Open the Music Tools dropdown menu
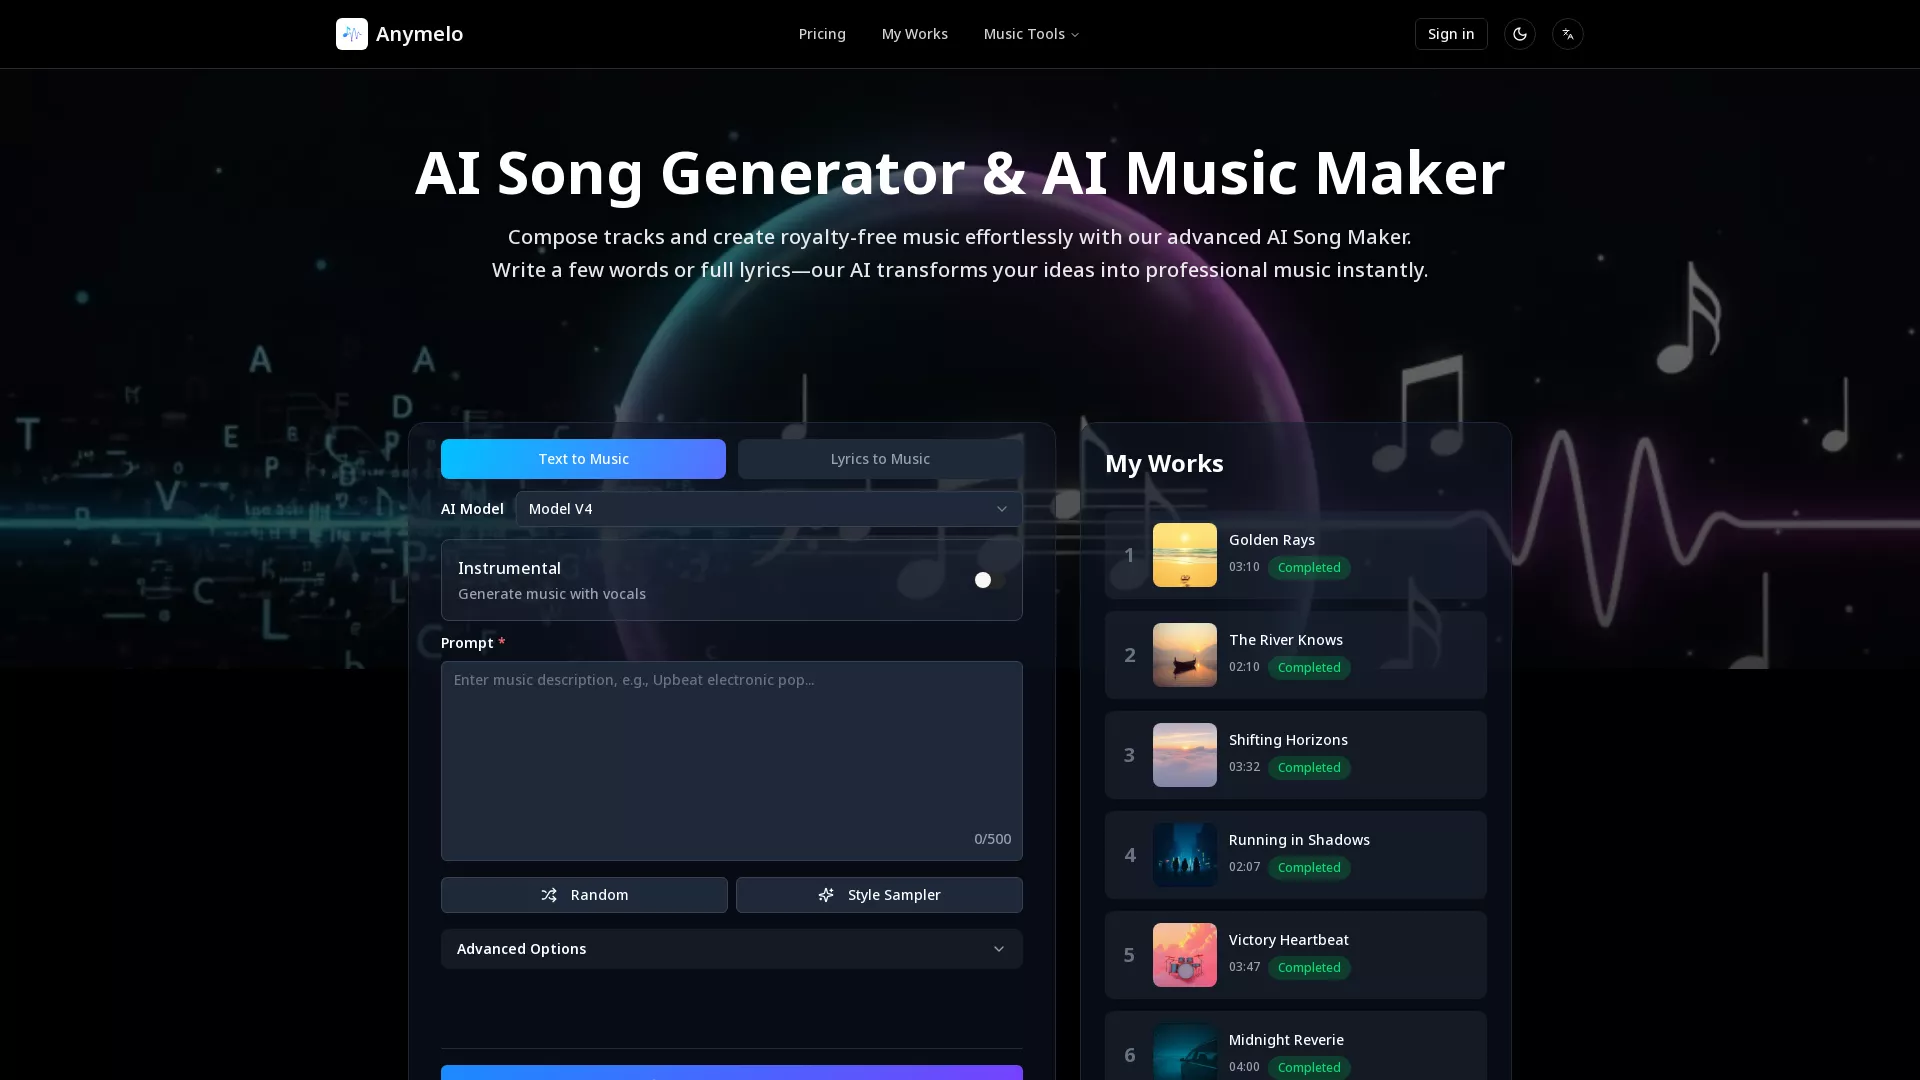This screenshot has width=1920, height=1080. pos(1031,33)
